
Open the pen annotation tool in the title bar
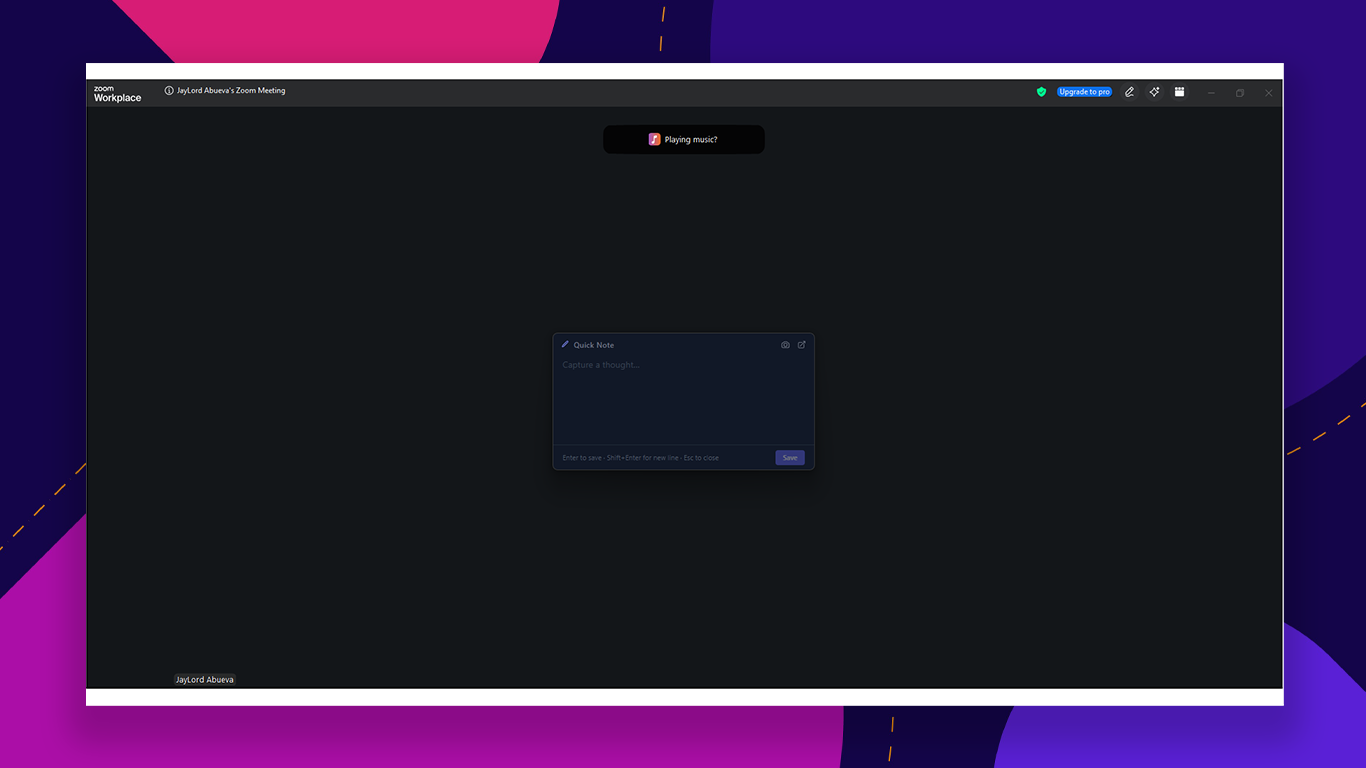[x=1130, y=92]
